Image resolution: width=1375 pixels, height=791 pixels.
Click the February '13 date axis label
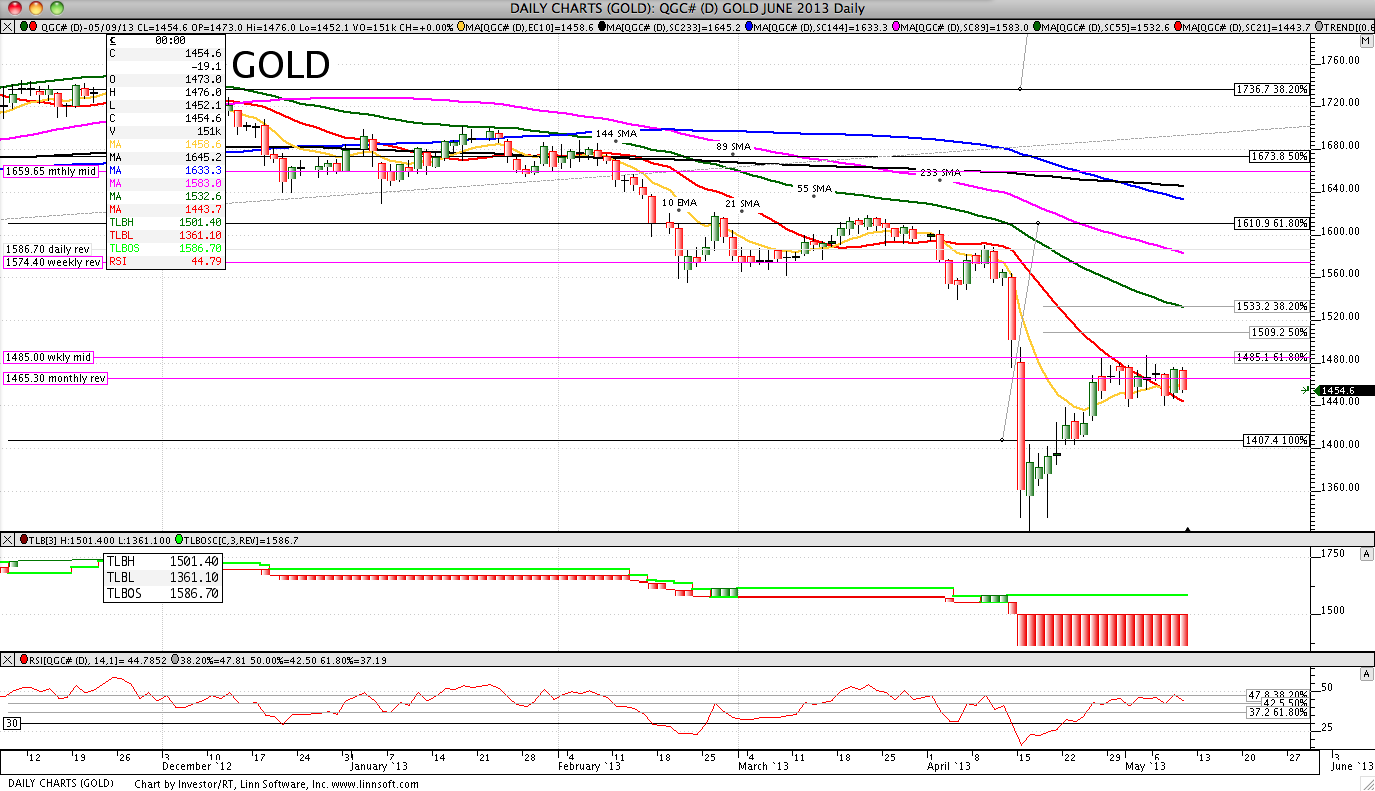[x=590, y=767]
